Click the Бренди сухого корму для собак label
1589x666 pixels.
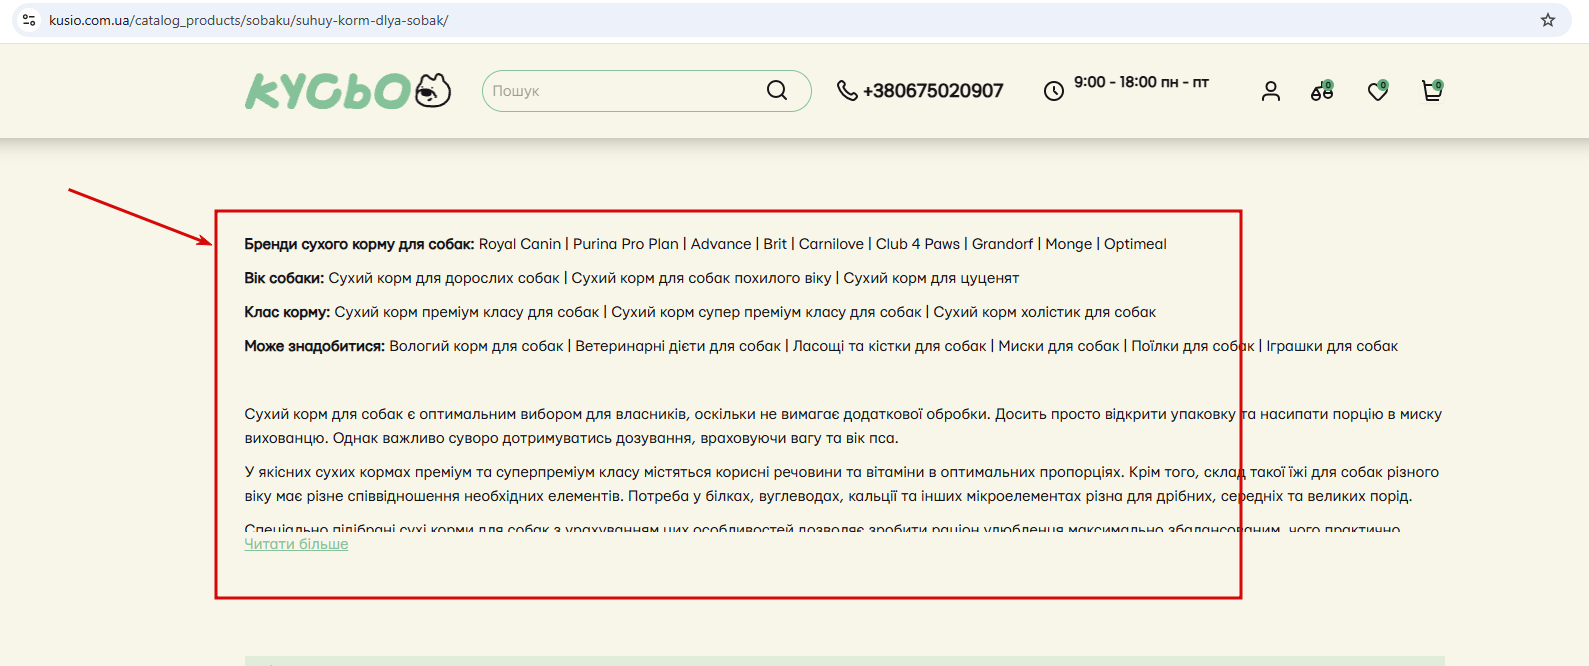[x=359, y=244]
